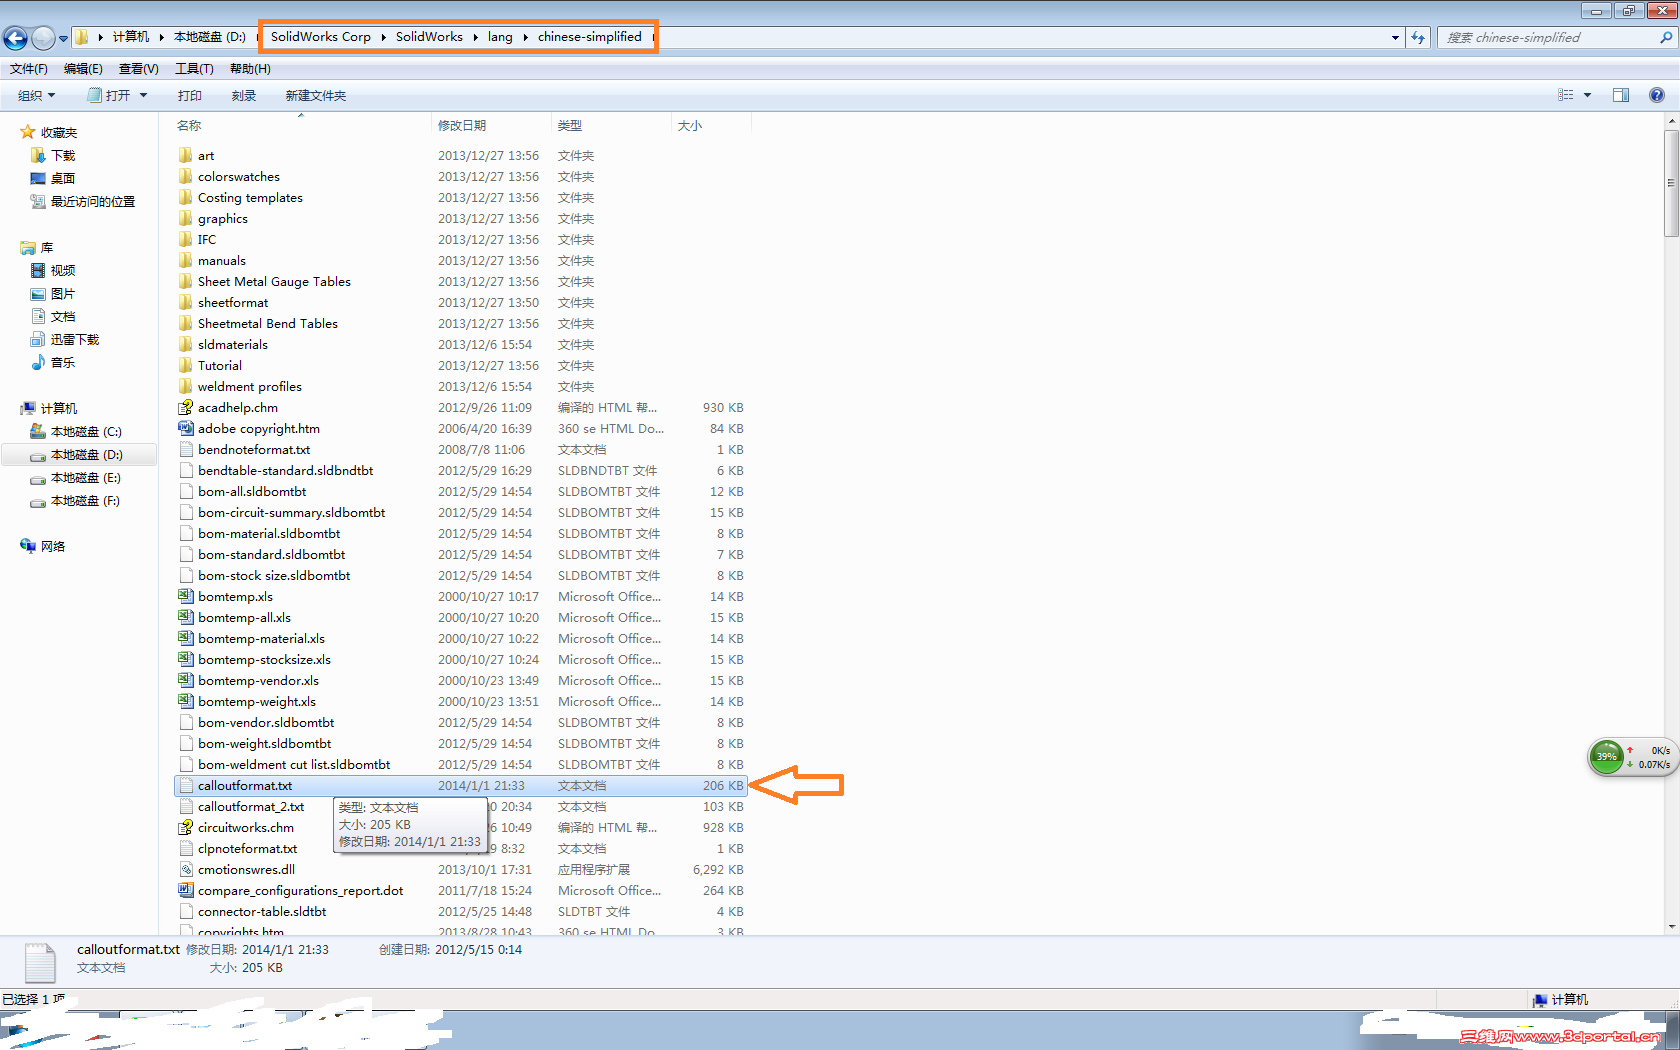Open the 编辑(E) menu
Image resolution: width=1680 pixels, height=1050 pixels.
(83, 69)
